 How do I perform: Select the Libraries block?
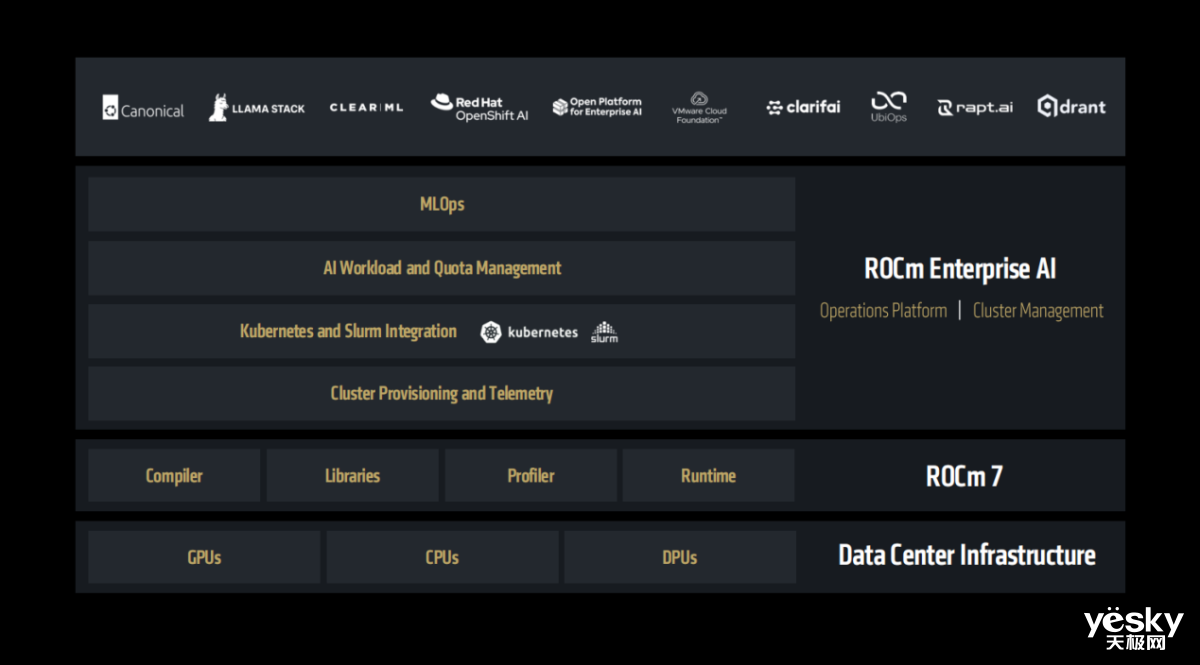click(352, 476)
